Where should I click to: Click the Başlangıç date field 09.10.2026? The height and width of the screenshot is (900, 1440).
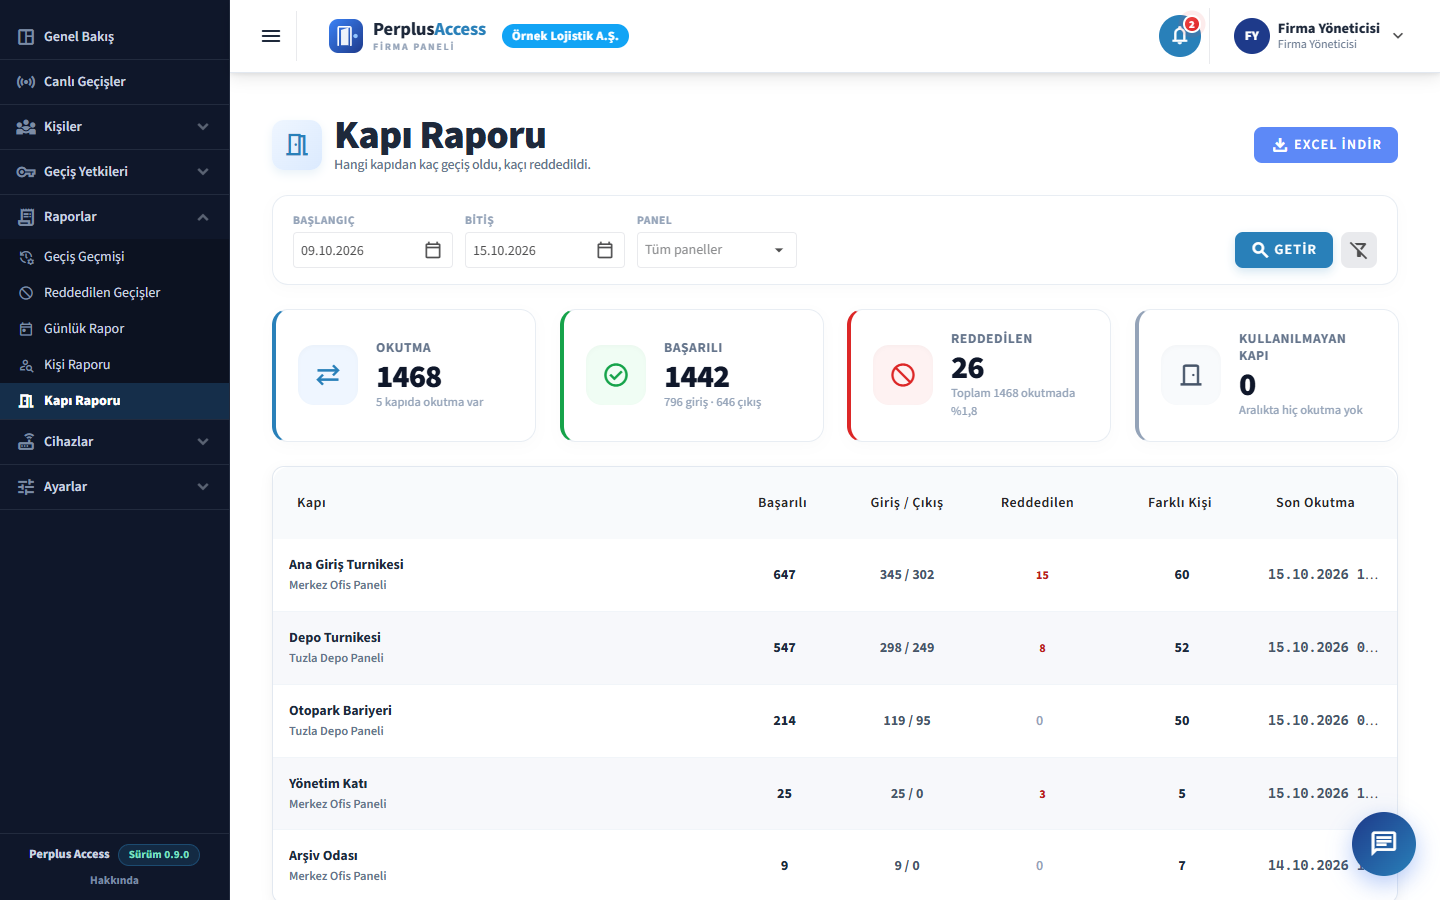pos(373,250)
